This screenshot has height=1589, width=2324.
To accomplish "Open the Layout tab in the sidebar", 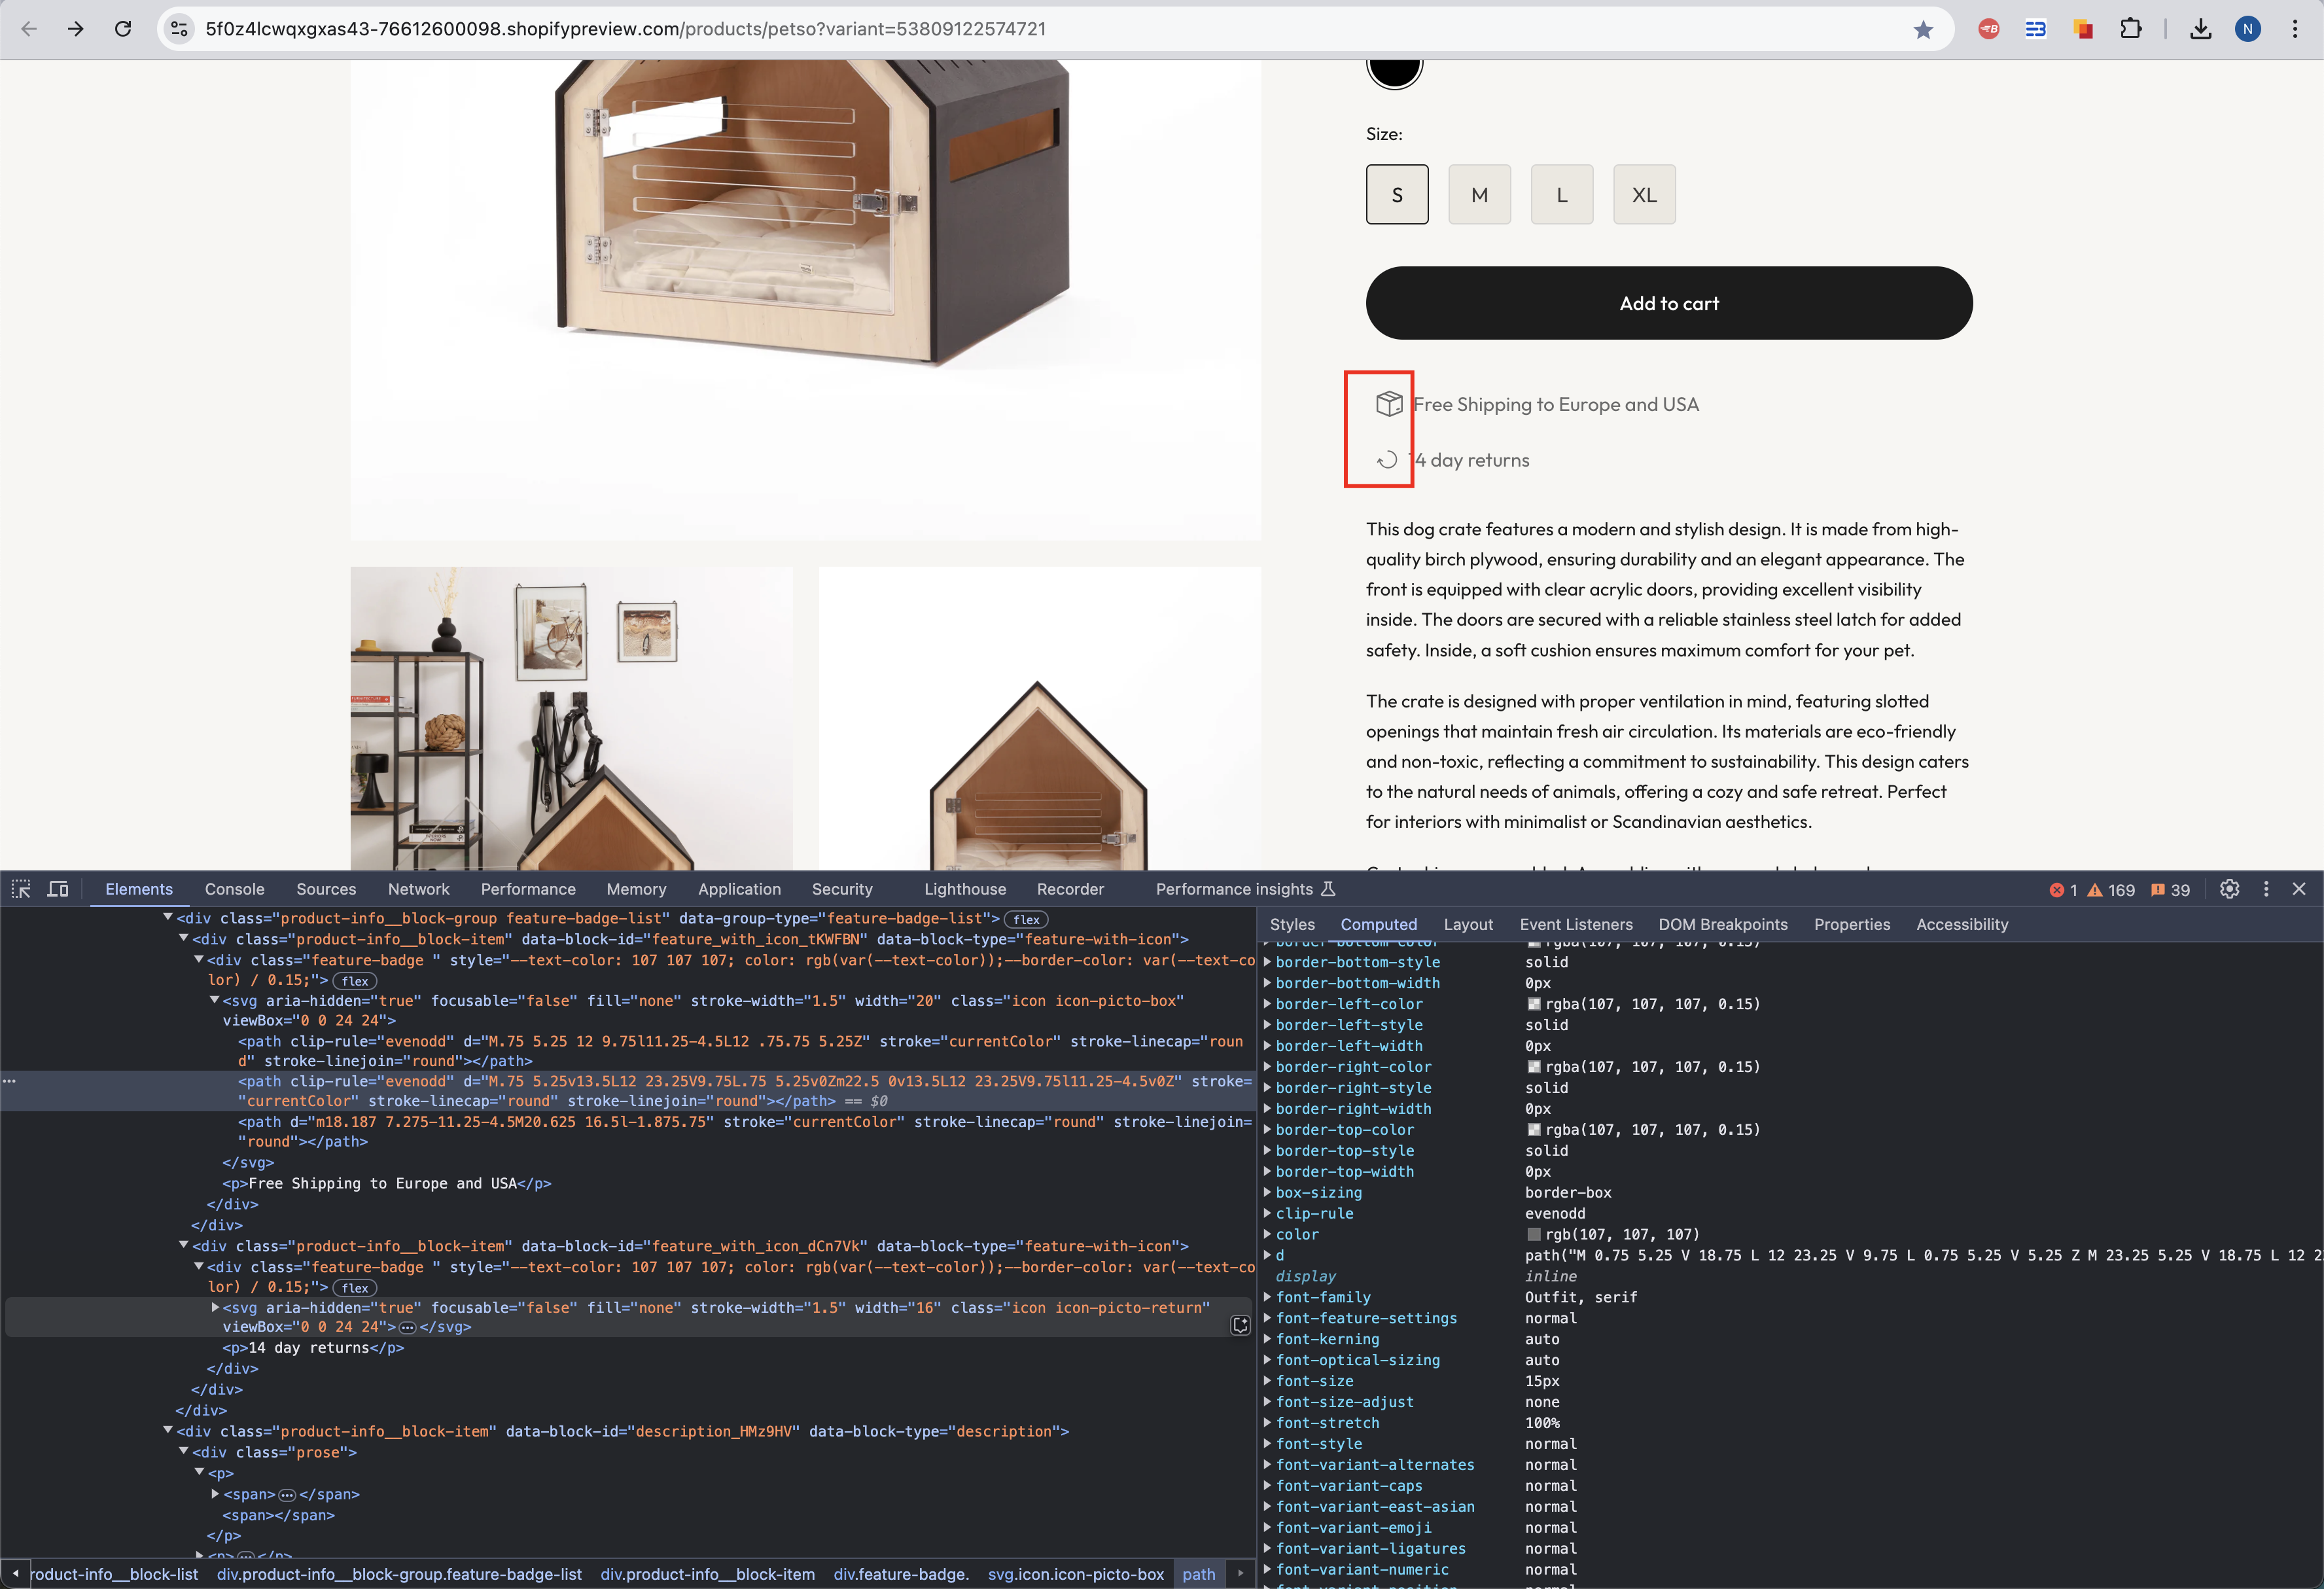I will [x=1467, y=924].
